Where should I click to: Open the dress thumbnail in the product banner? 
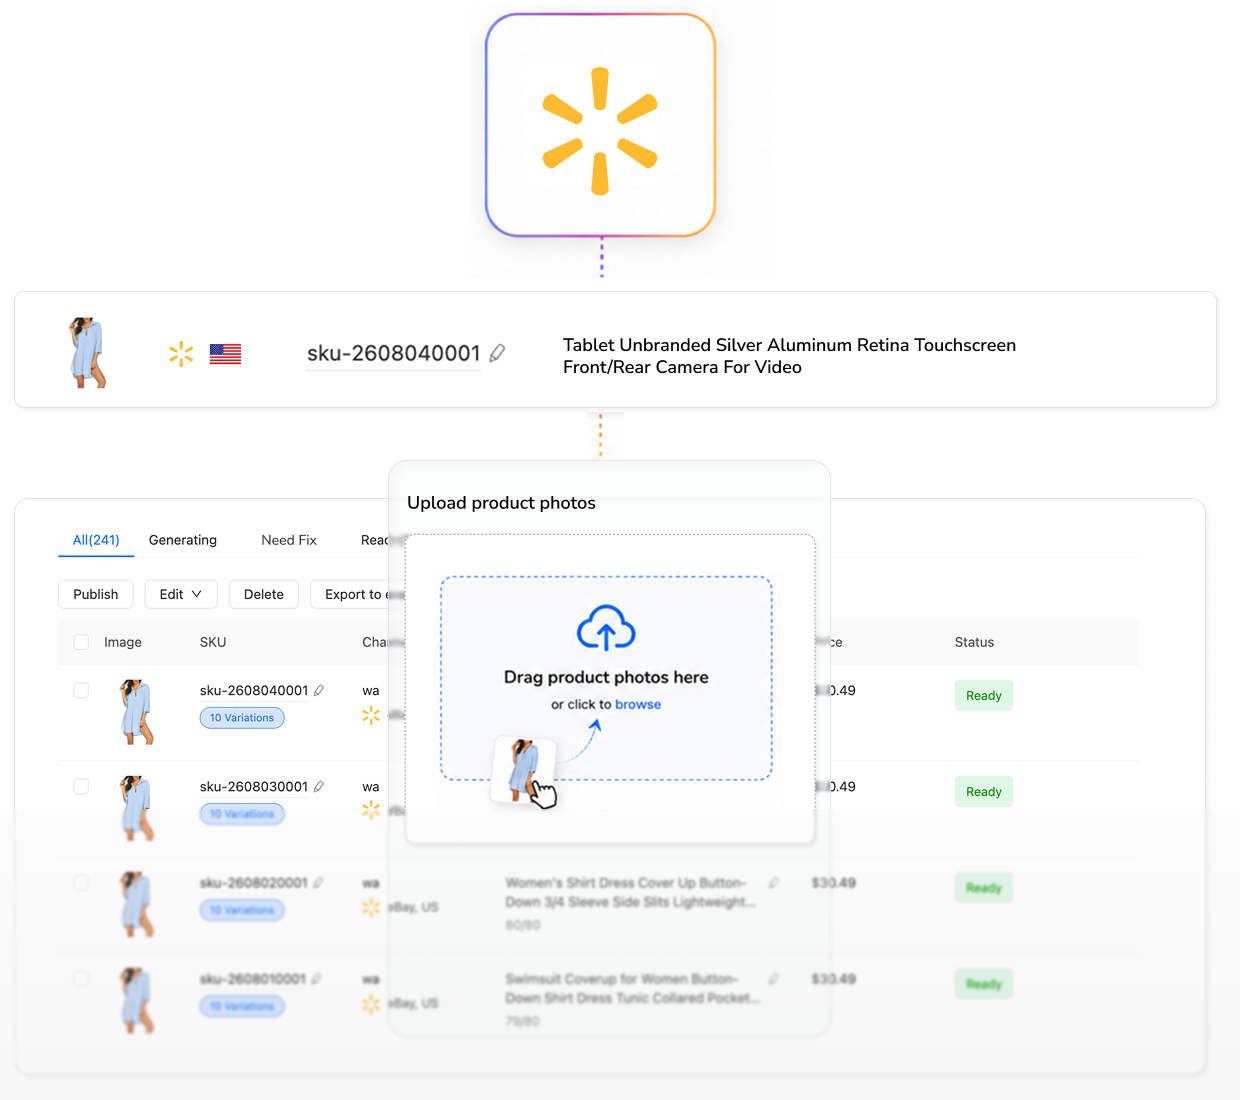[87, 353]
